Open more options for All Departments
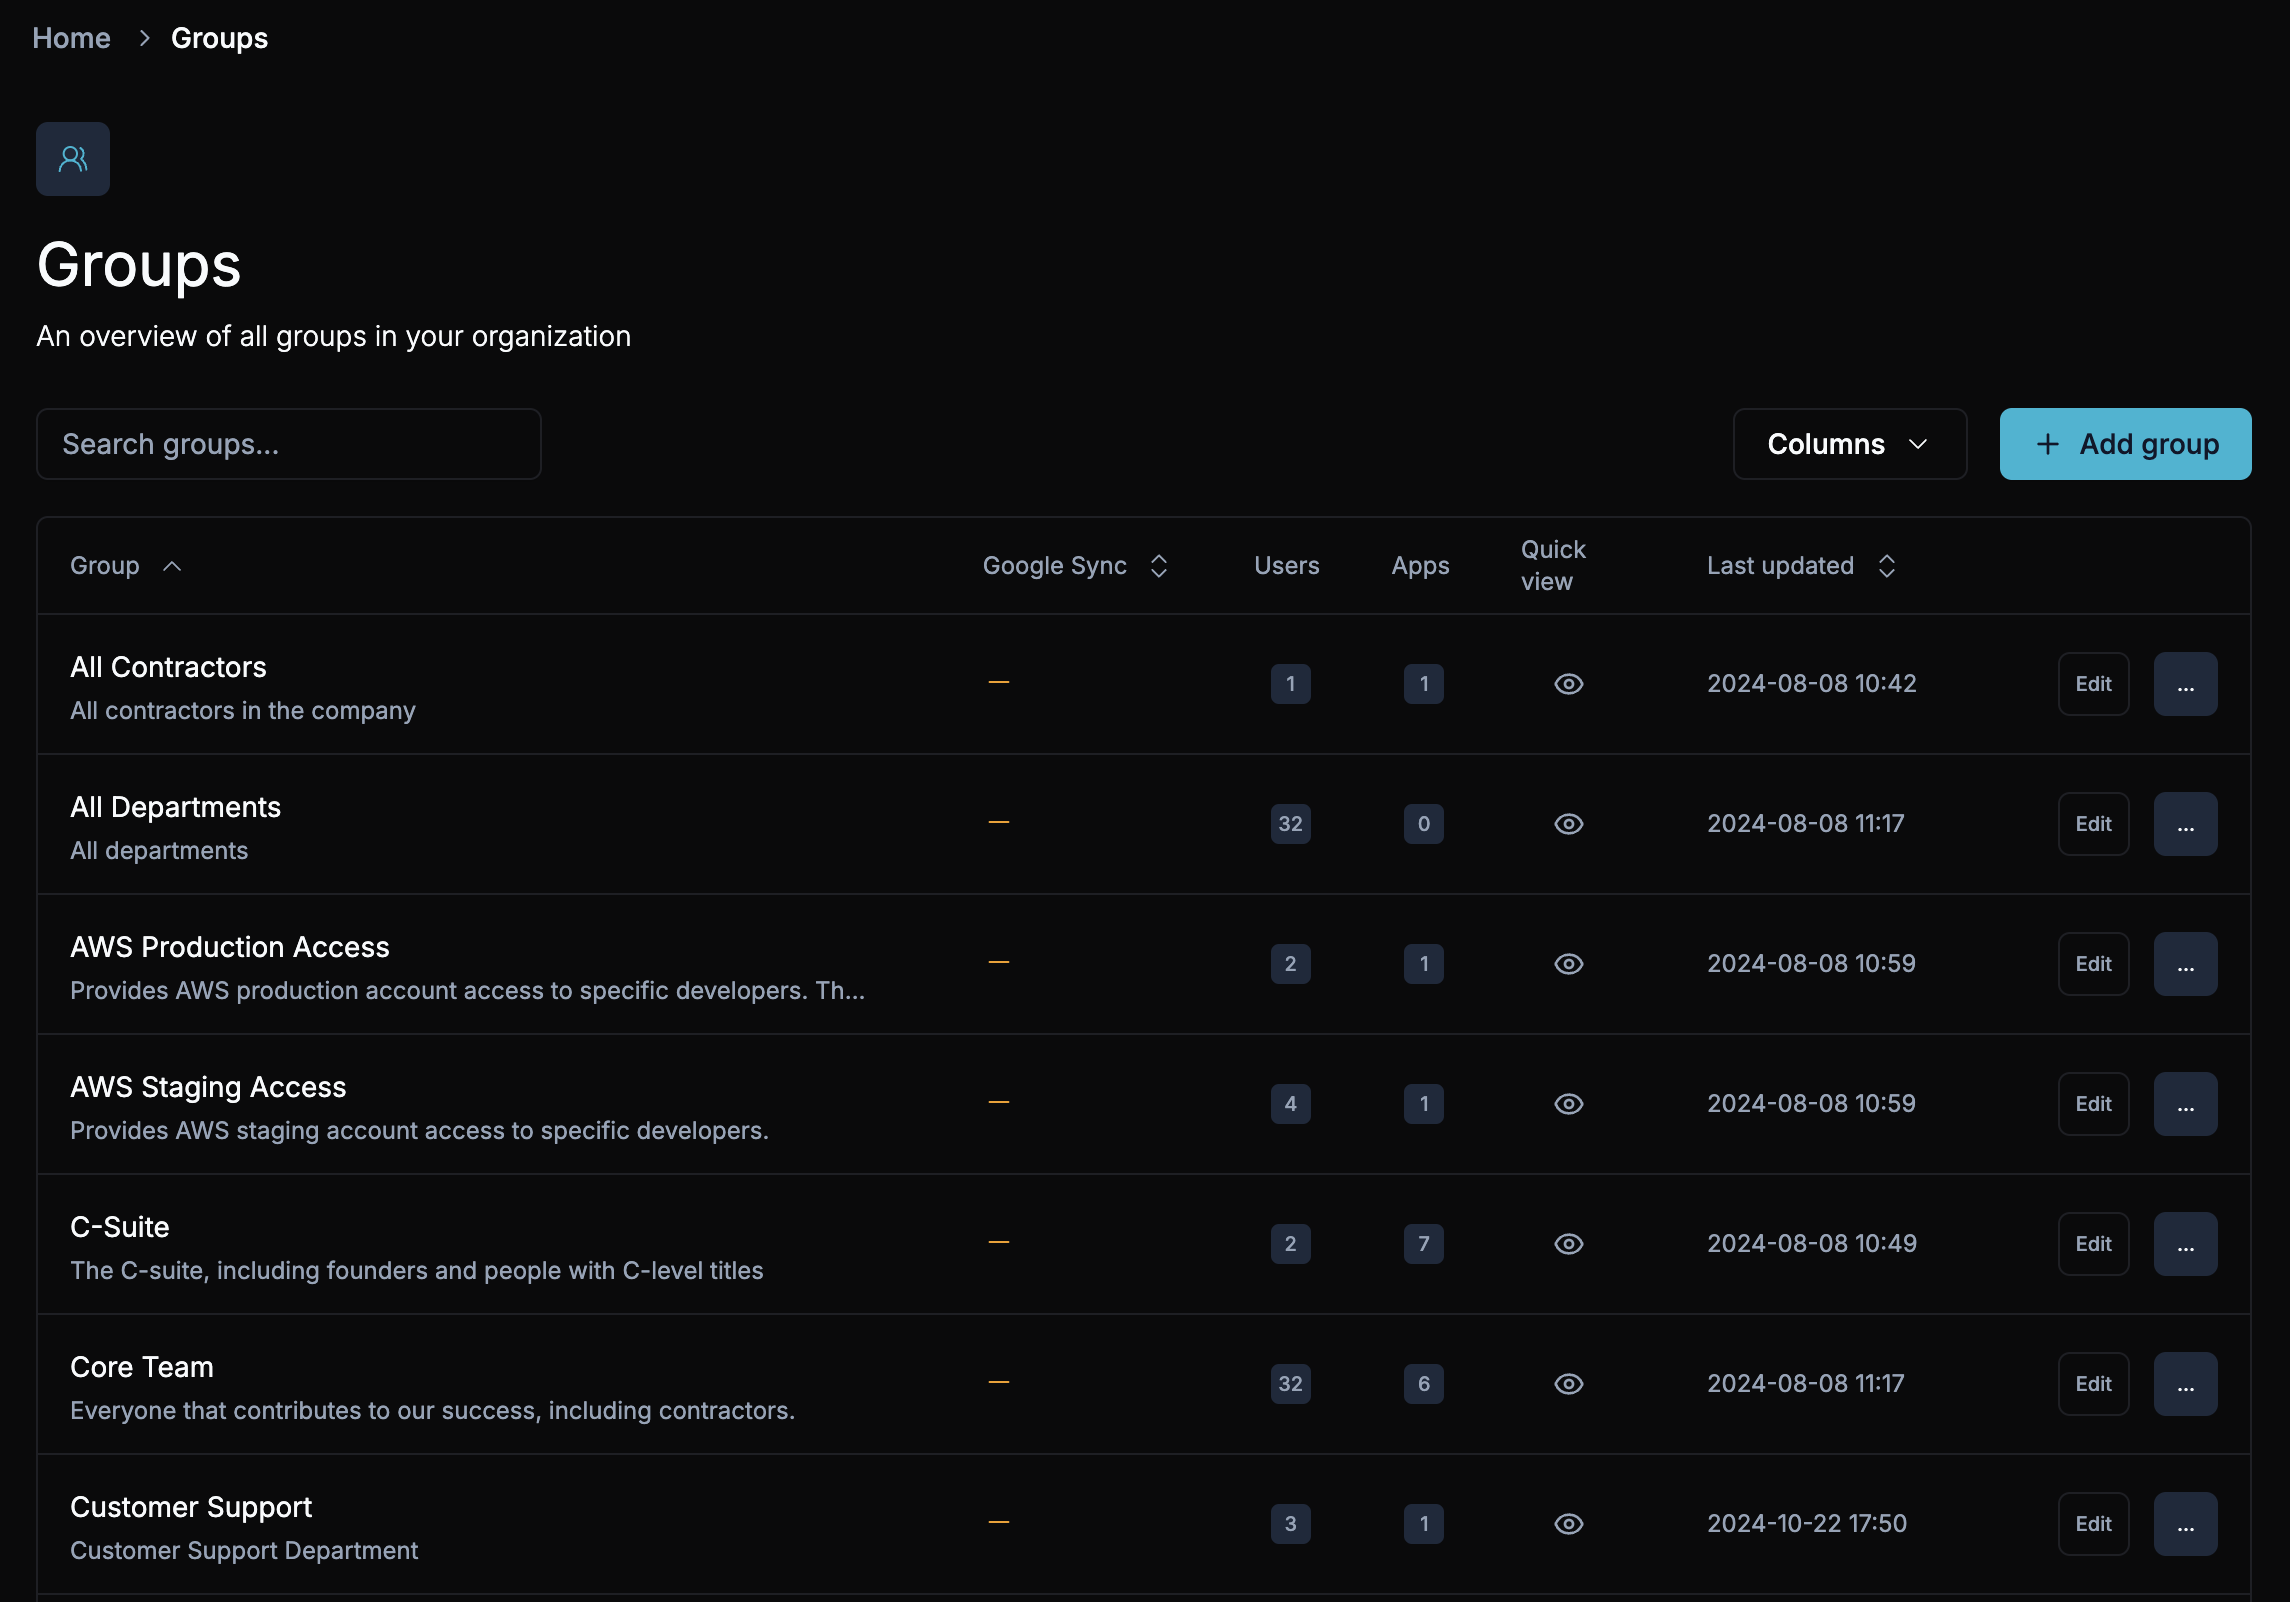 [2185, 824]
